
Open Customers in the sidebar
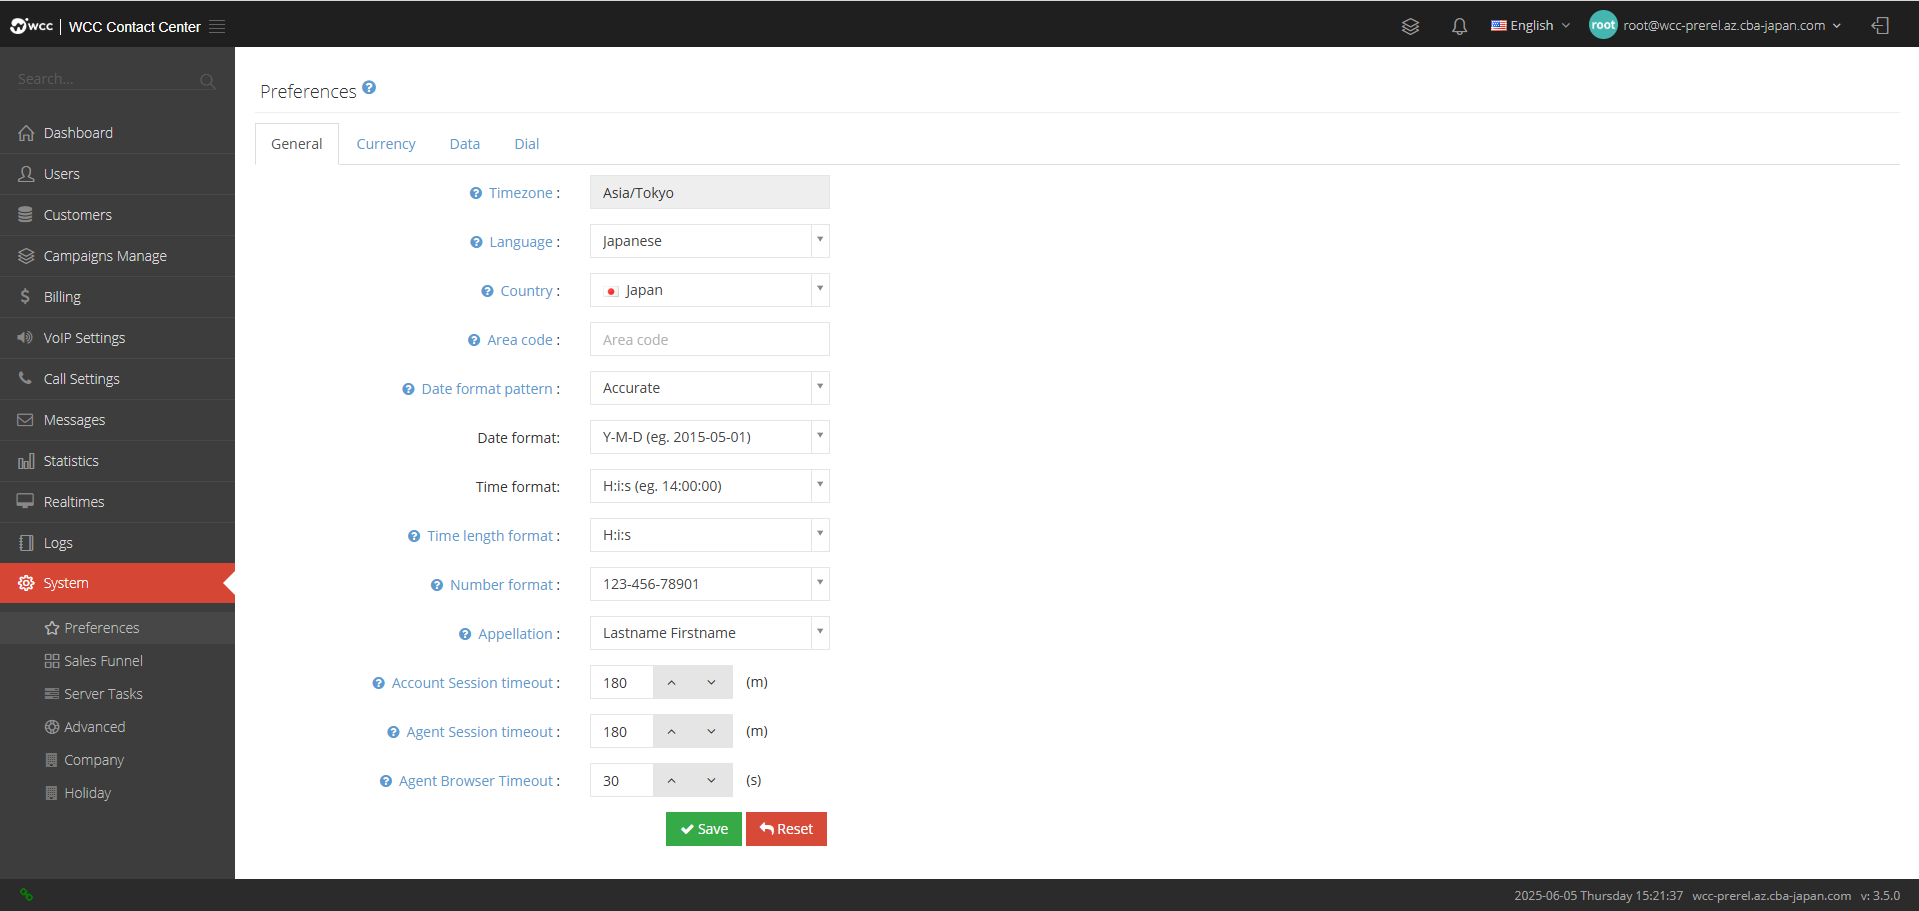(x=117, y=215)
